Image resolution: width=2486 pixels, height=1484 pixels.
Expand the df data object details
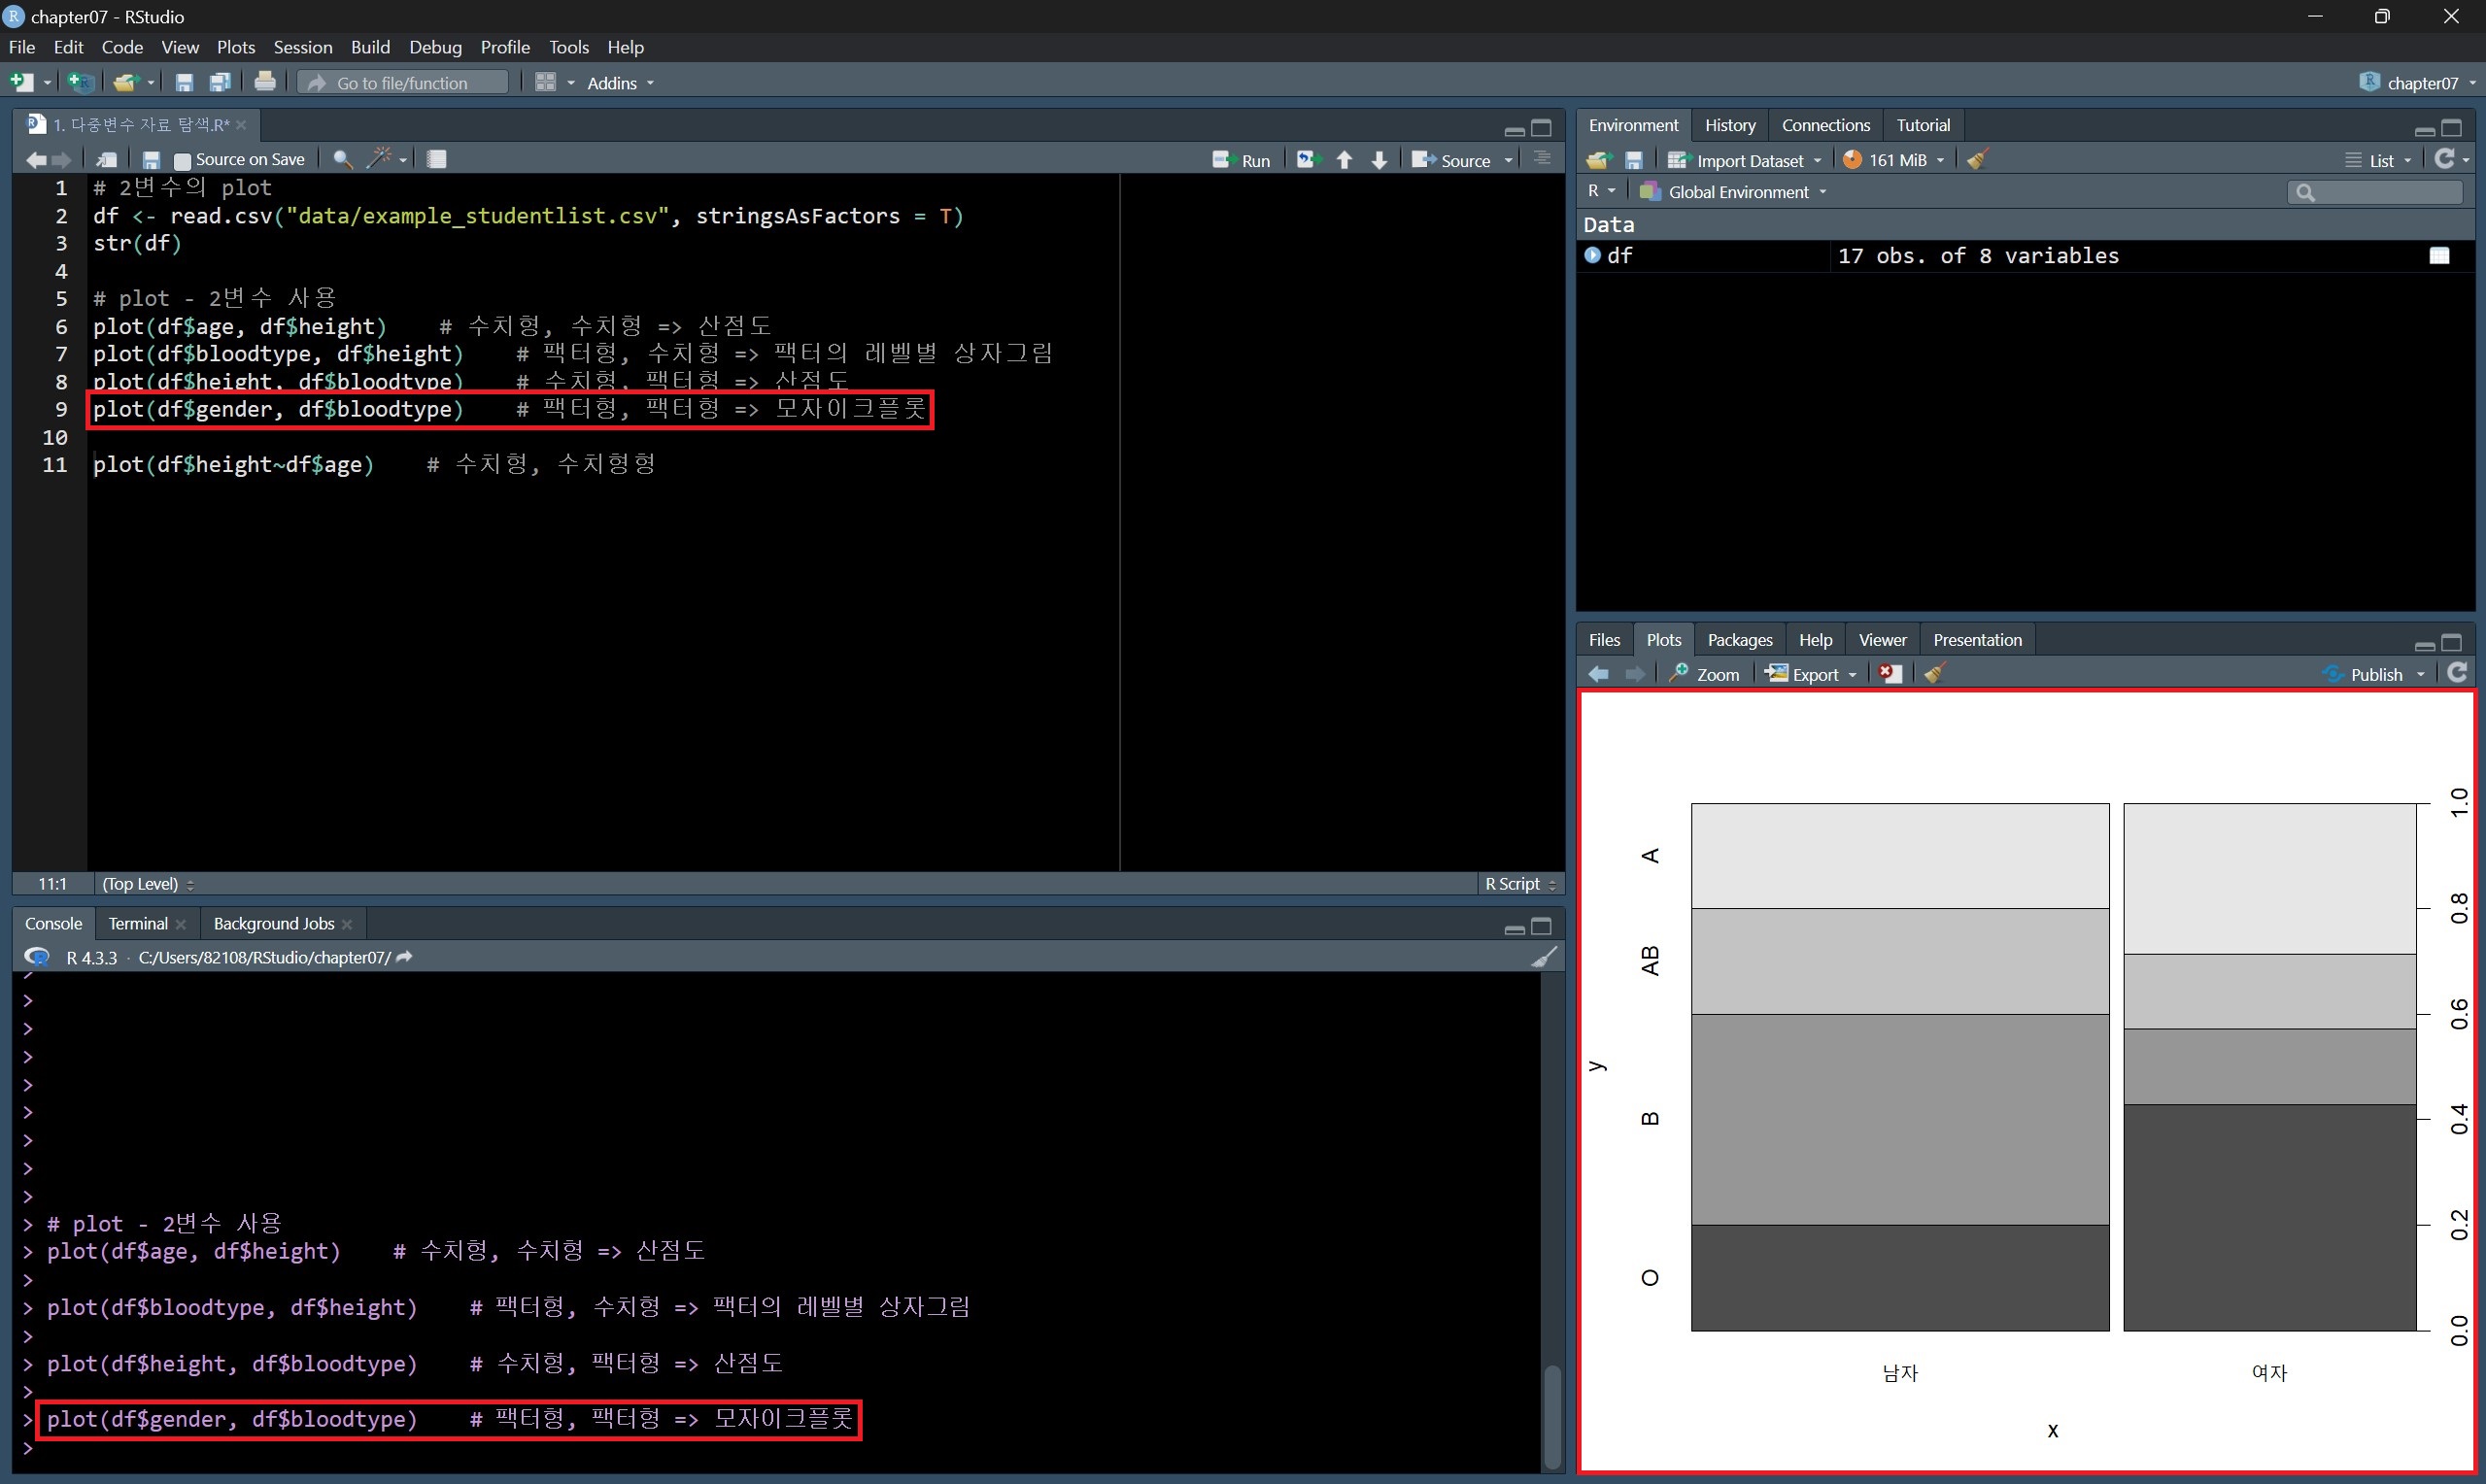1593,256
